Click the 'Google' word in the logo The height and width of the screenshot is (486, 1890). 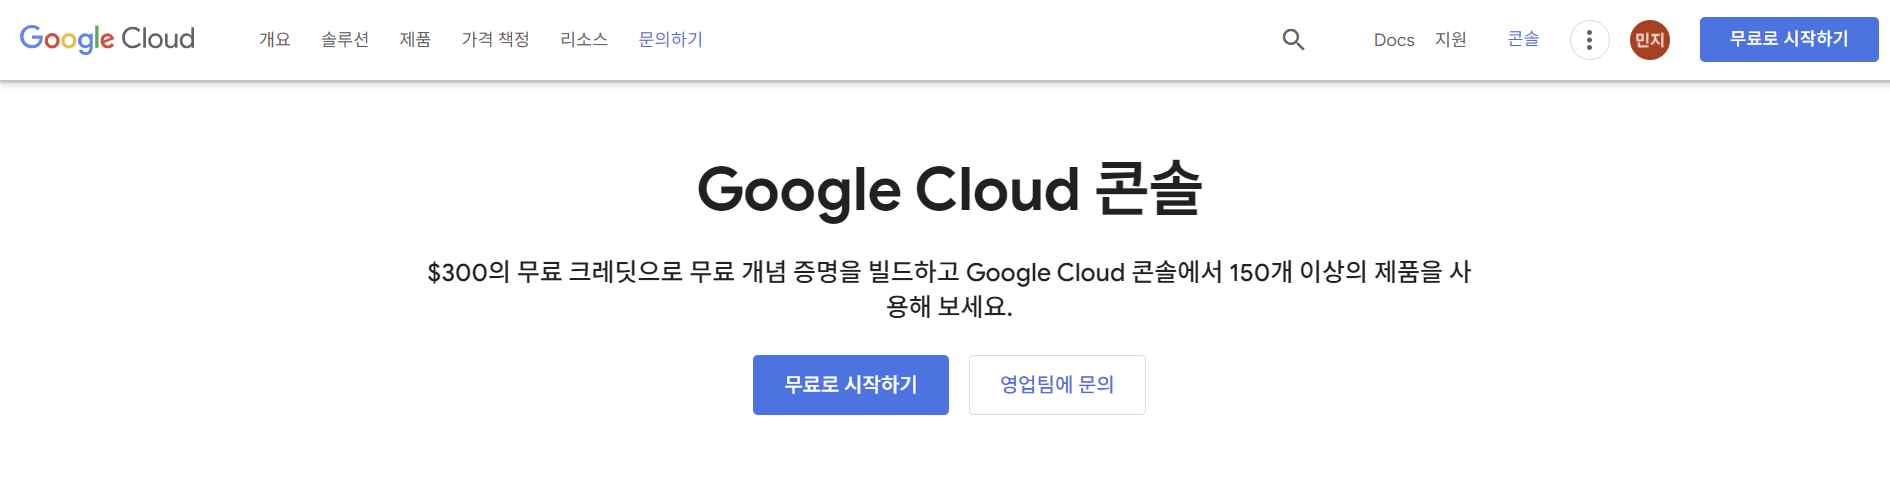(x=67, y=40)
